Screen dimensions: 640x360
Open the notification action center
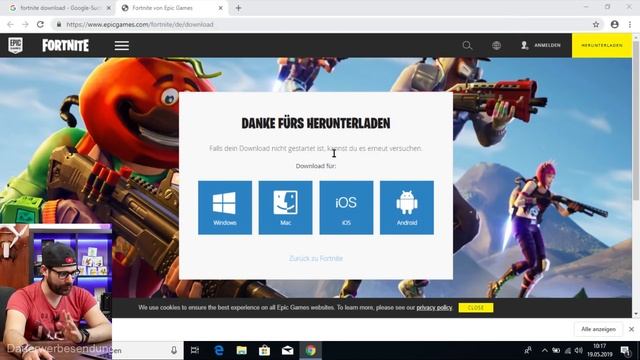625,350
